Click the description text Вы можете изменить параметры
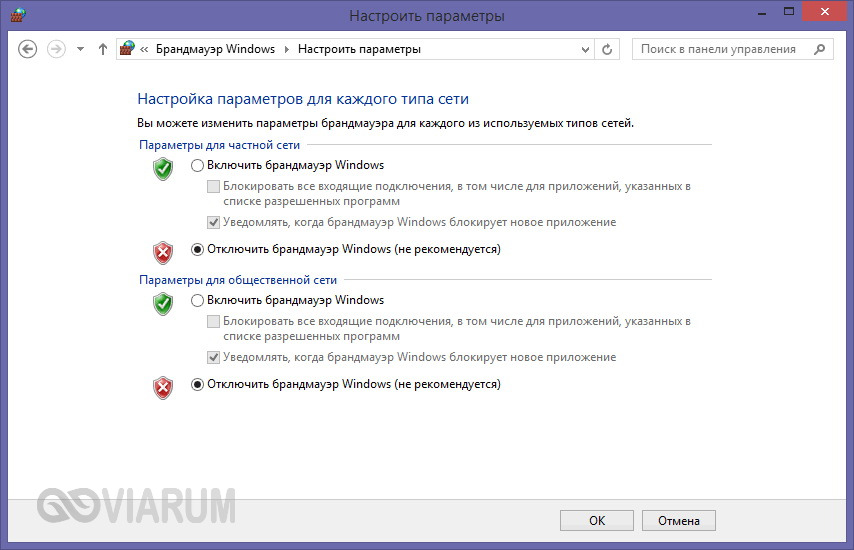Viewport: 854px width, 550px height. click(386, 123)
